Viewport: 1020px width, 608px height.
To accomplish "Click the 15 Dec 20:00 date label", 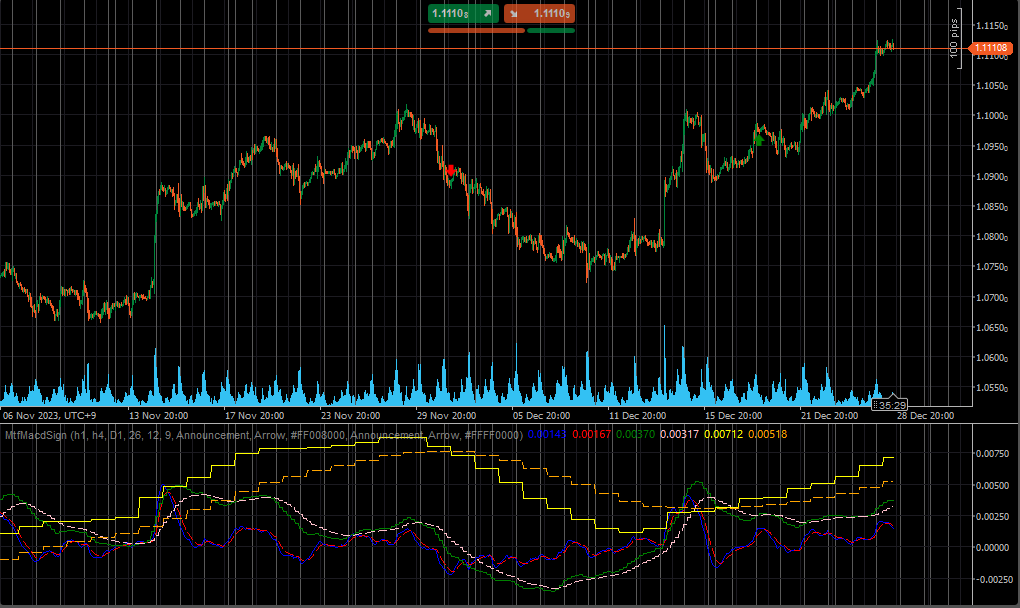I will tap(733, 416).
